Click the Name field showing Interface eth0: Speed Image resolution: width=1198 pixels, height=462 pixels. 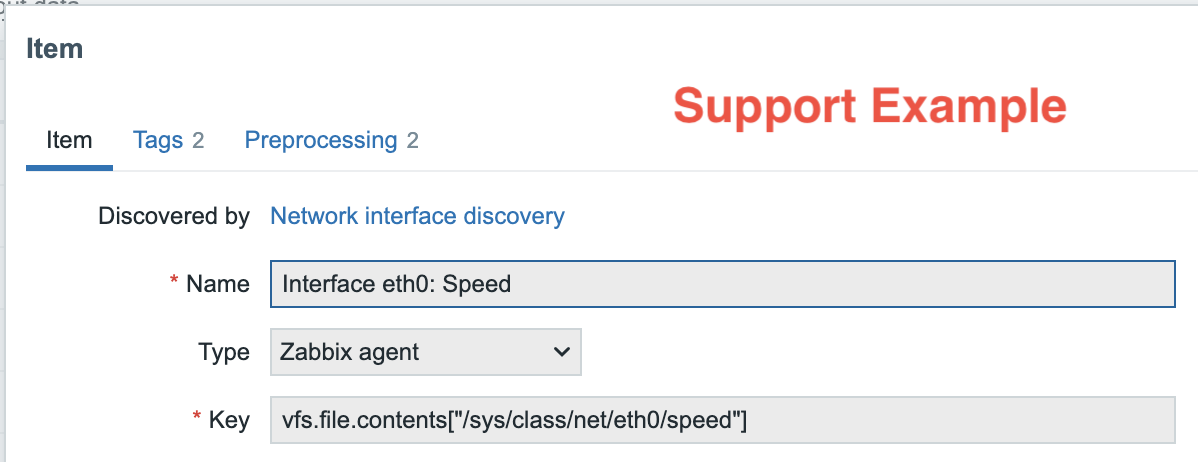[x=722, y=284]
